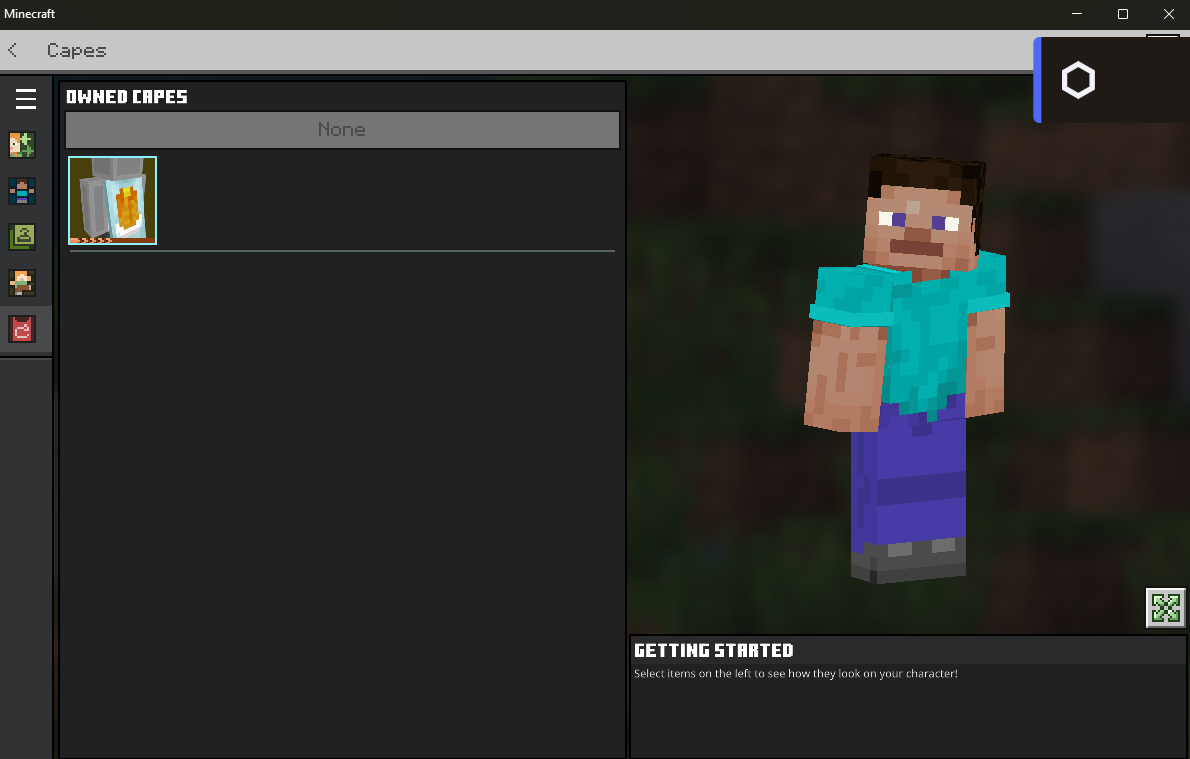
Task: Choose the None cape option
Action: click(x=342, y=130)
